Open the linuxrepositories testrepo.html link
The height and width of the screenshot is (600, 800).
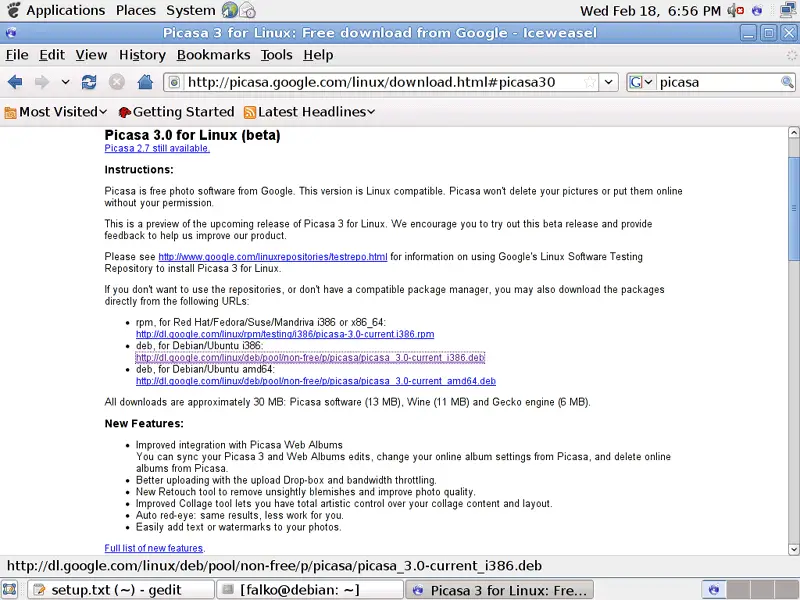pos(273,257)
